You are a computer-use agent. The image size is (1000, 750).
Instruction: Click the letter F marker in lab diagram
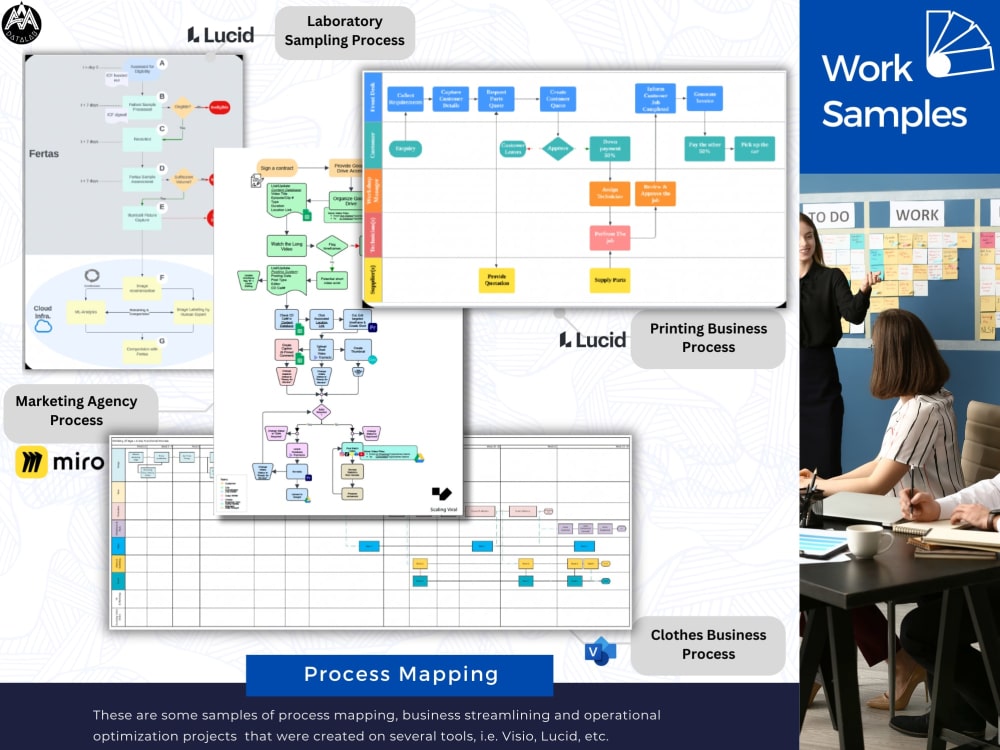[162, 278]
